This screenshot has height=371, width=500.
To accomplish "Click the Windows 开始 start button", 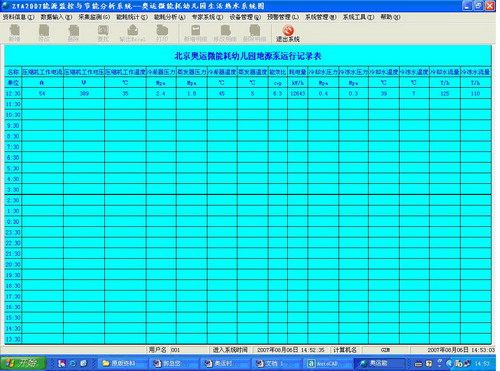I will point(23,363).
